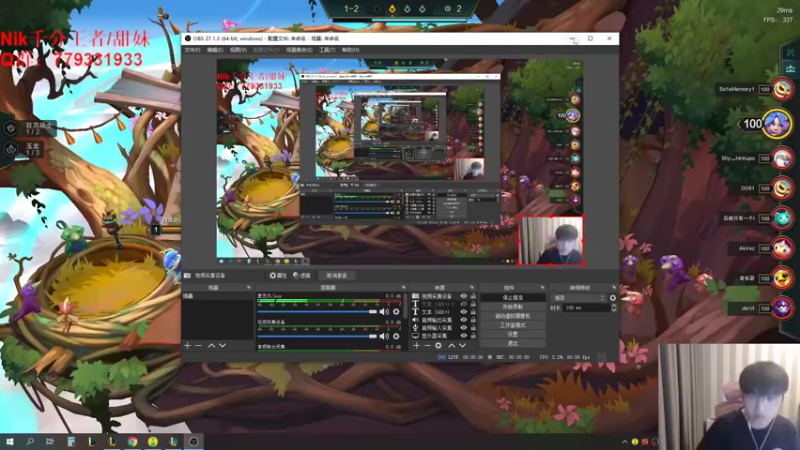Viewport: 800px width, 450px height.
Task: Move source up with the arrow
Action: pos(451,345)
